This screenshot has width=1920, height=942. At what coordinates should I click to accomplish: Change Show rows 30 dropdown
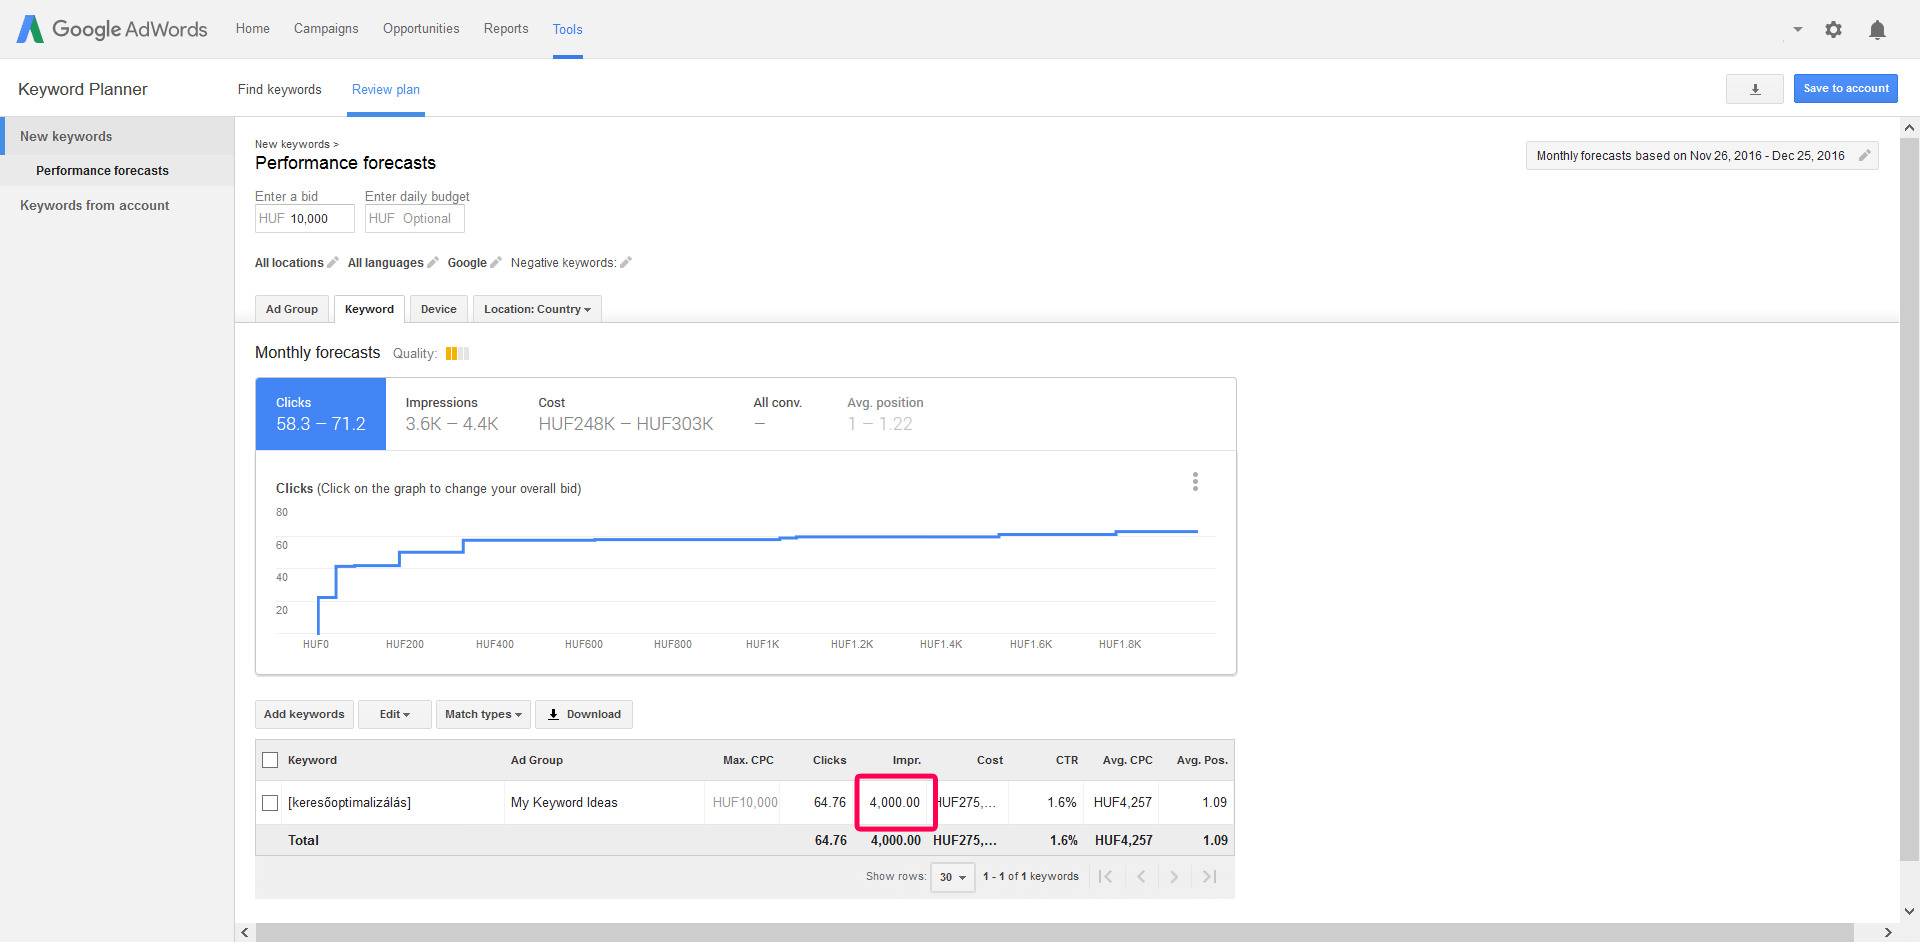(x=952, y=877)
